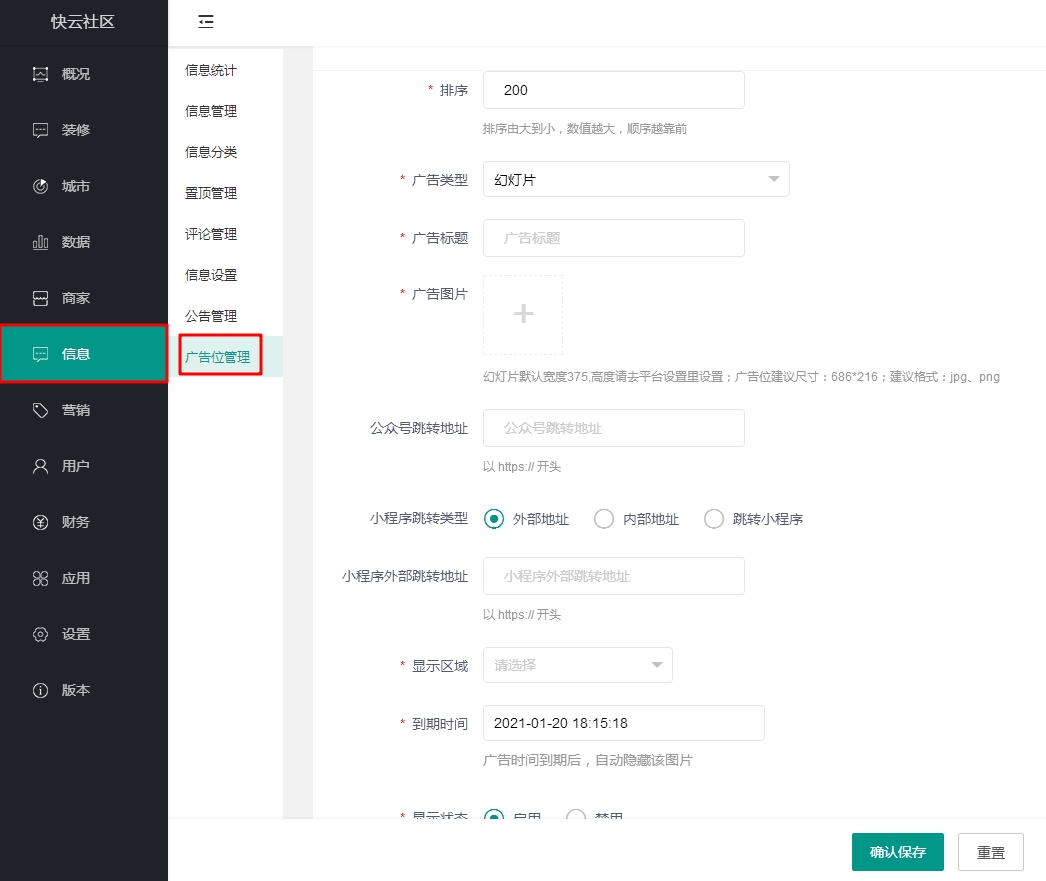Image resolution: width=1046 pixels, height=881 pixels.
Task: Open the 概况 overview icon in sidebar
Action: point(41,74)
